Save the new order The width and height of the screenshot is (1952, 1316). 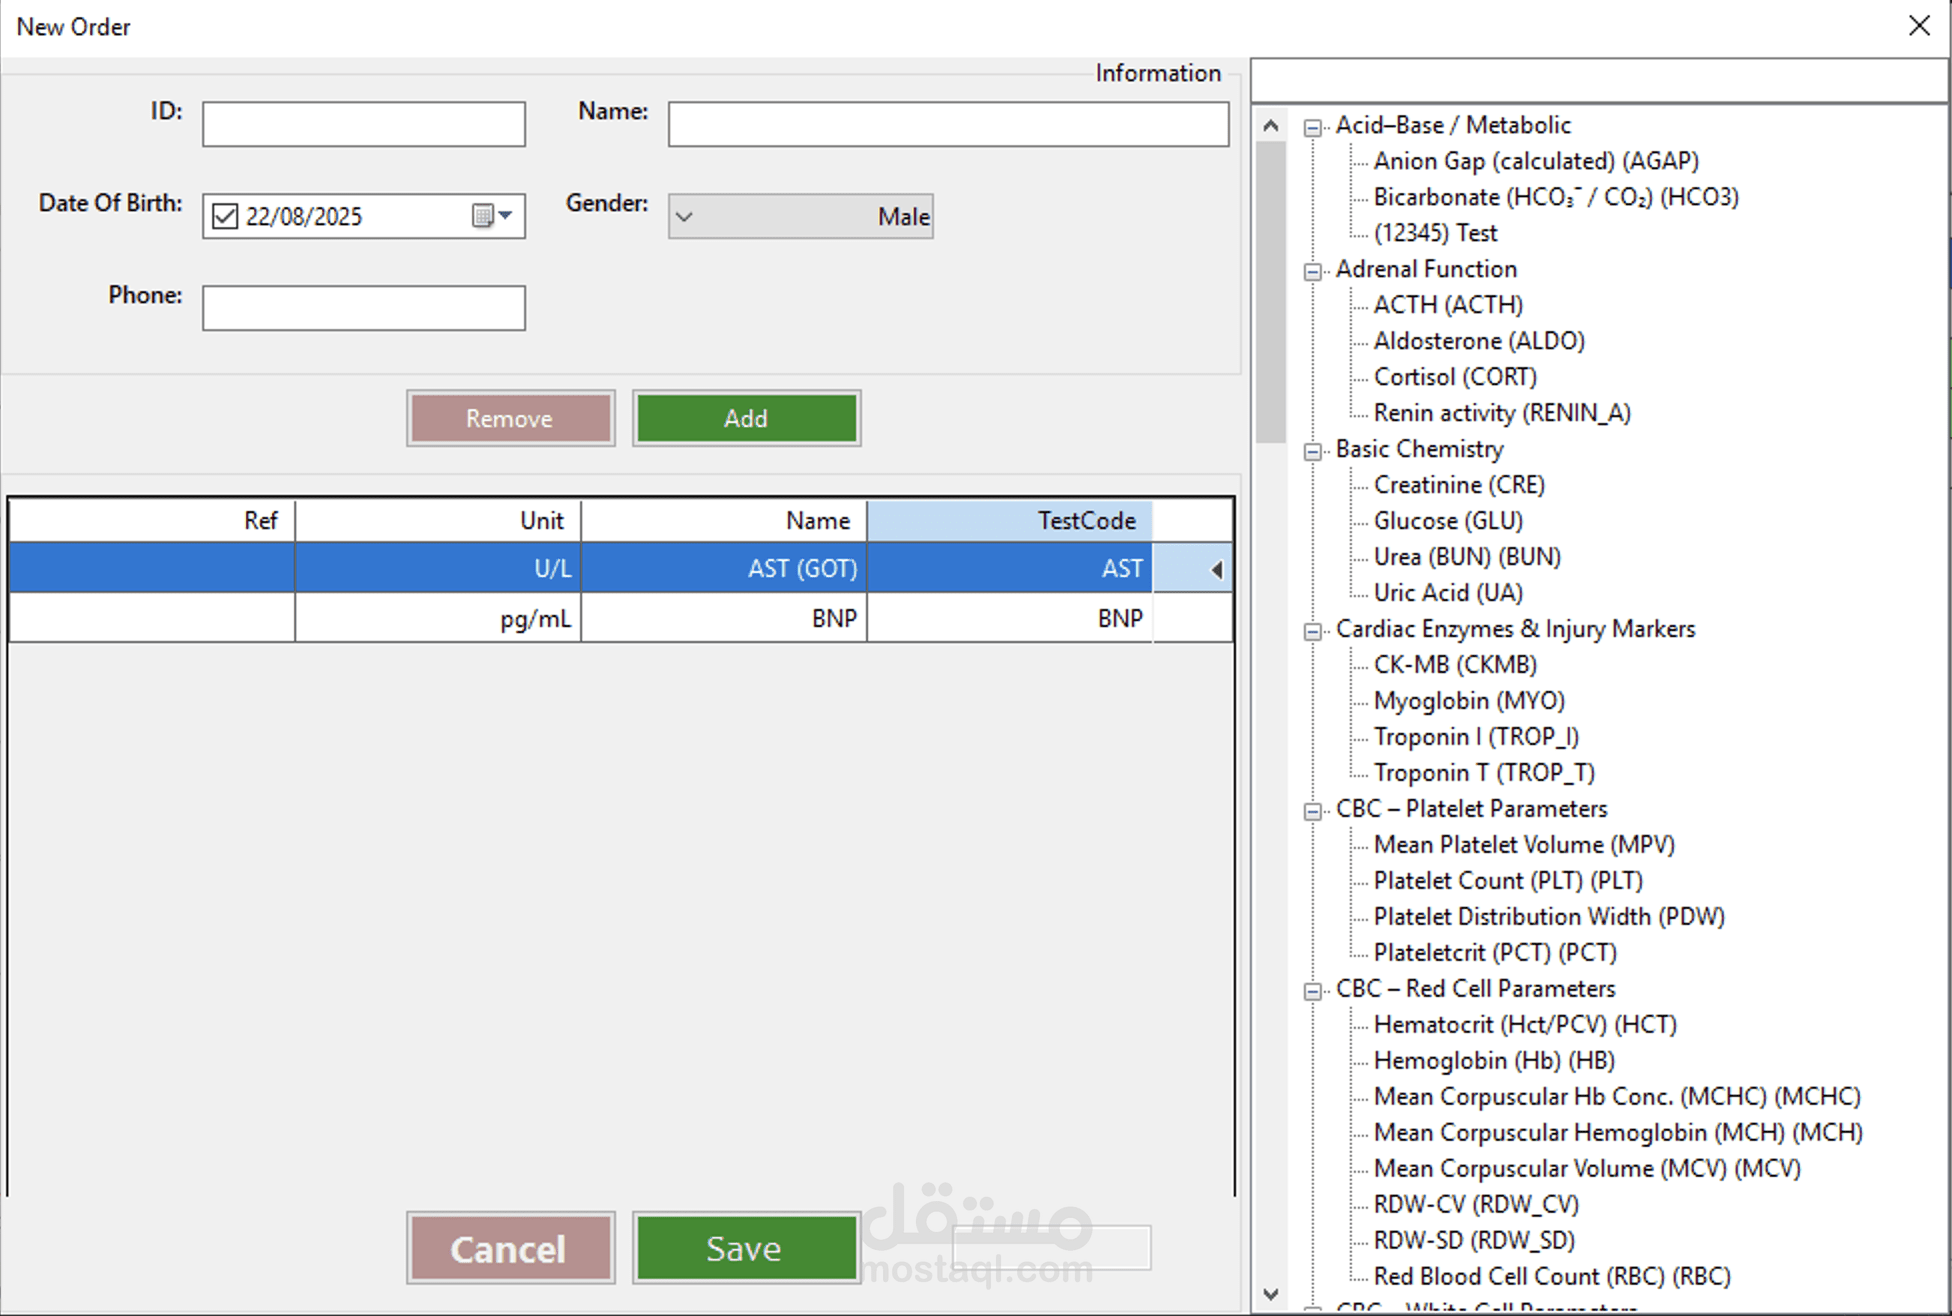coord(746,1248)
